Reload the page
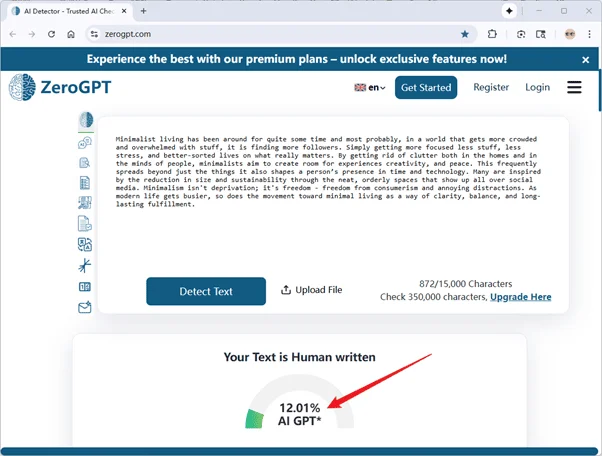 (51, 34)
